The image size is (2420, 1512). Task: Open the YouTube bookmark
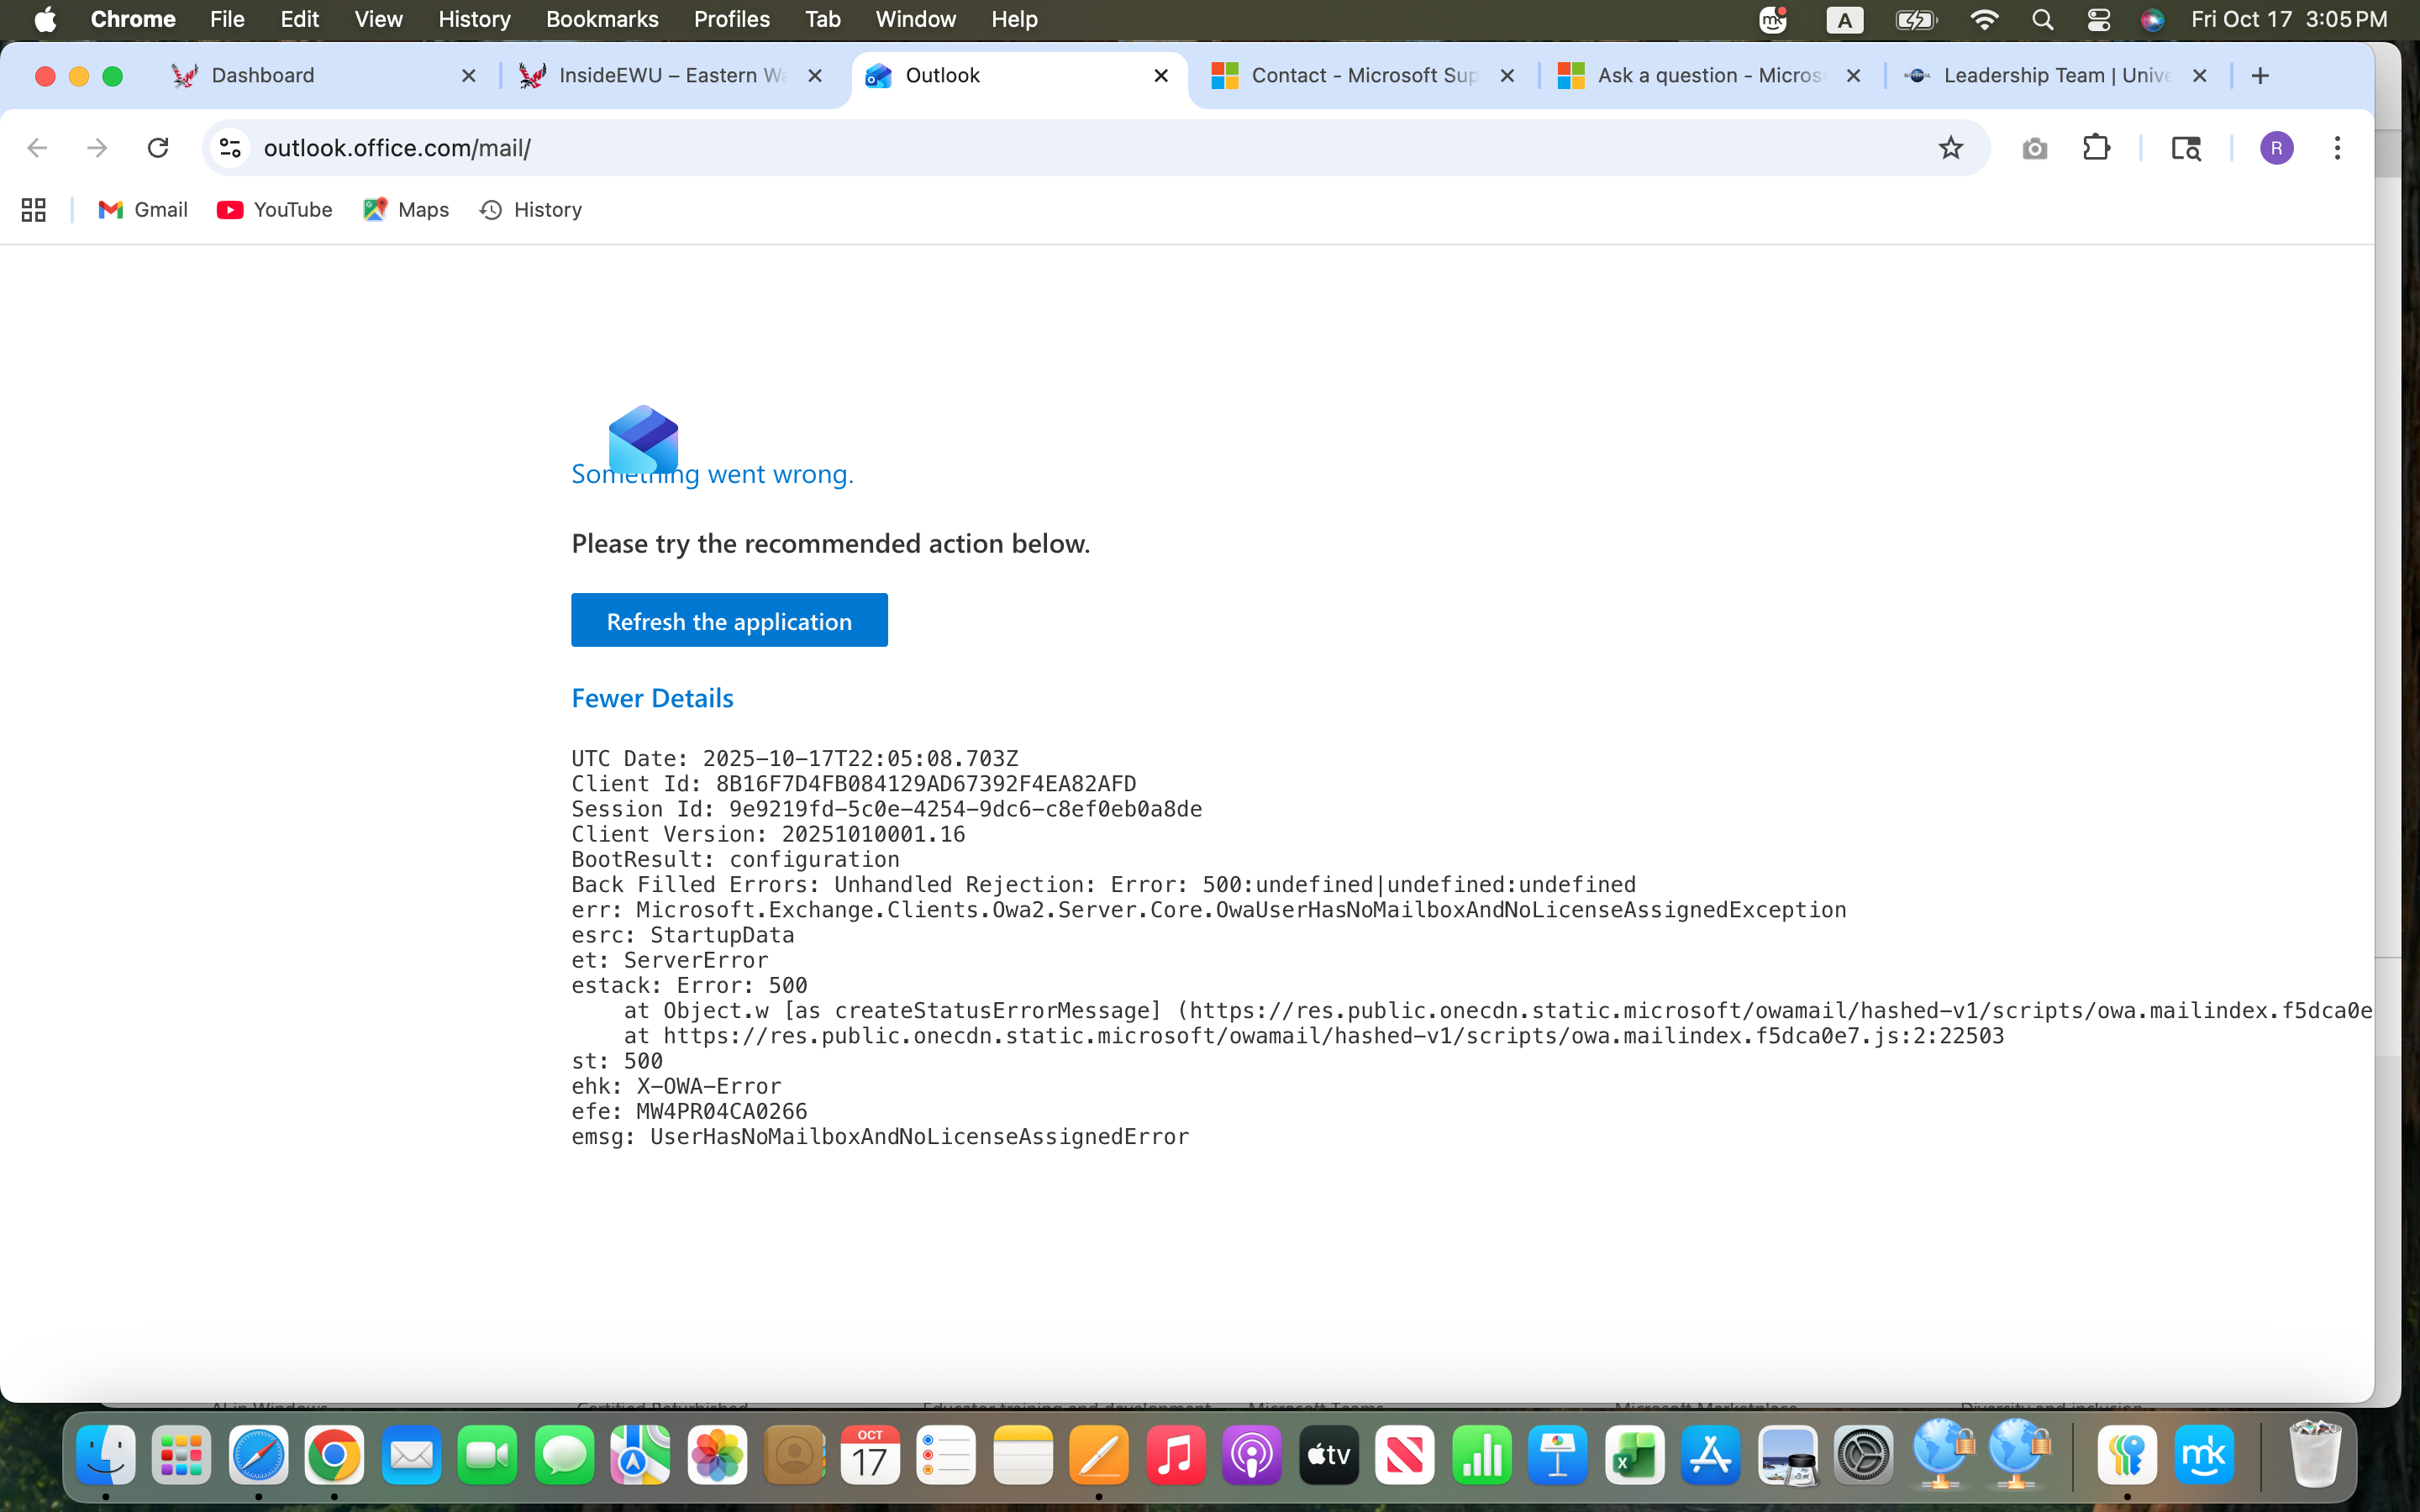coord(274,210)
